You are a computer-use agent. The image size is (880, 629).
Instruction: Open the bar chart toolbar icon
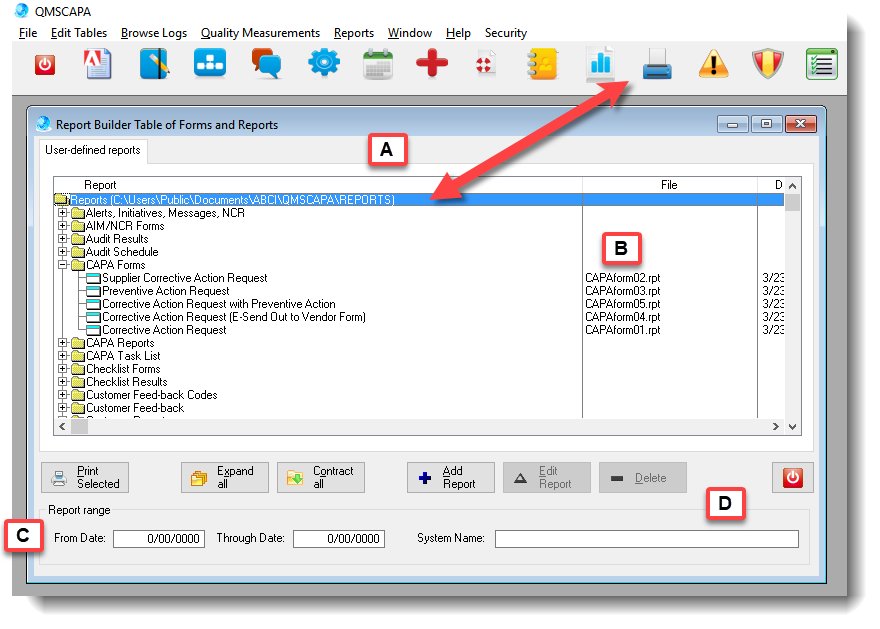(x=601, y=65)
